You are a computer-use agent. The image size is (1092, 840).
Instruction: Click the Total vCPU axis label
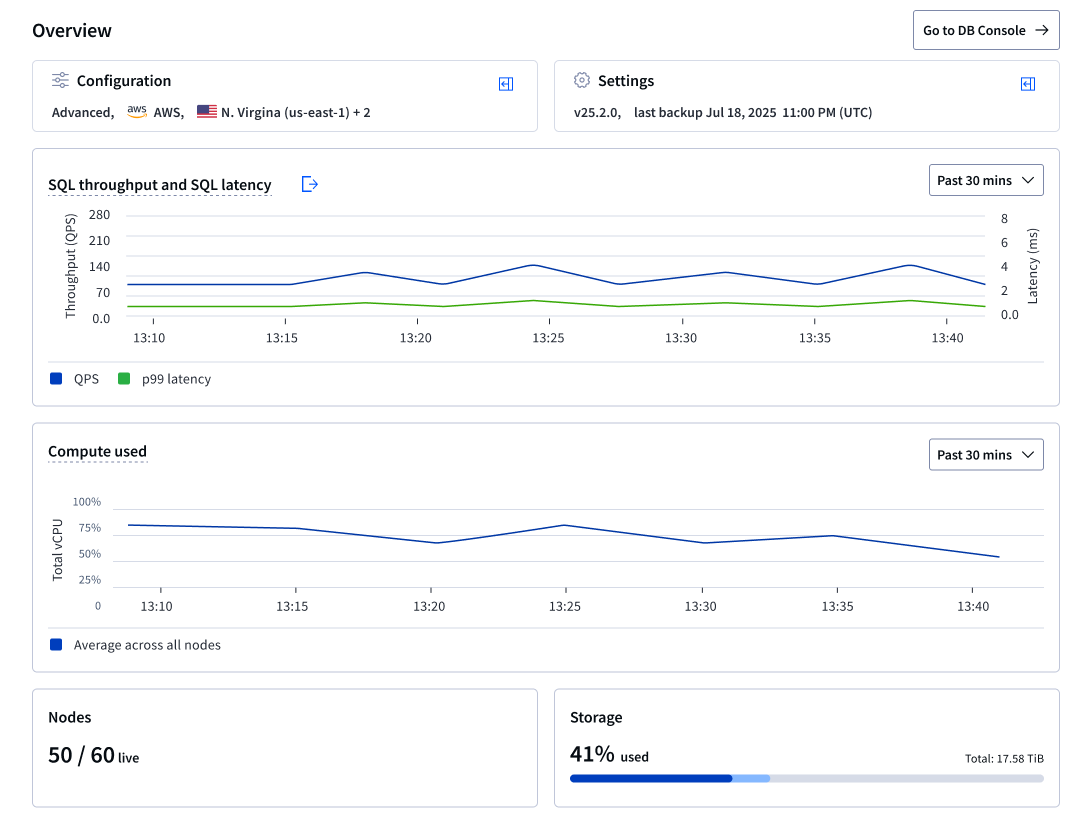coord(57,550)
